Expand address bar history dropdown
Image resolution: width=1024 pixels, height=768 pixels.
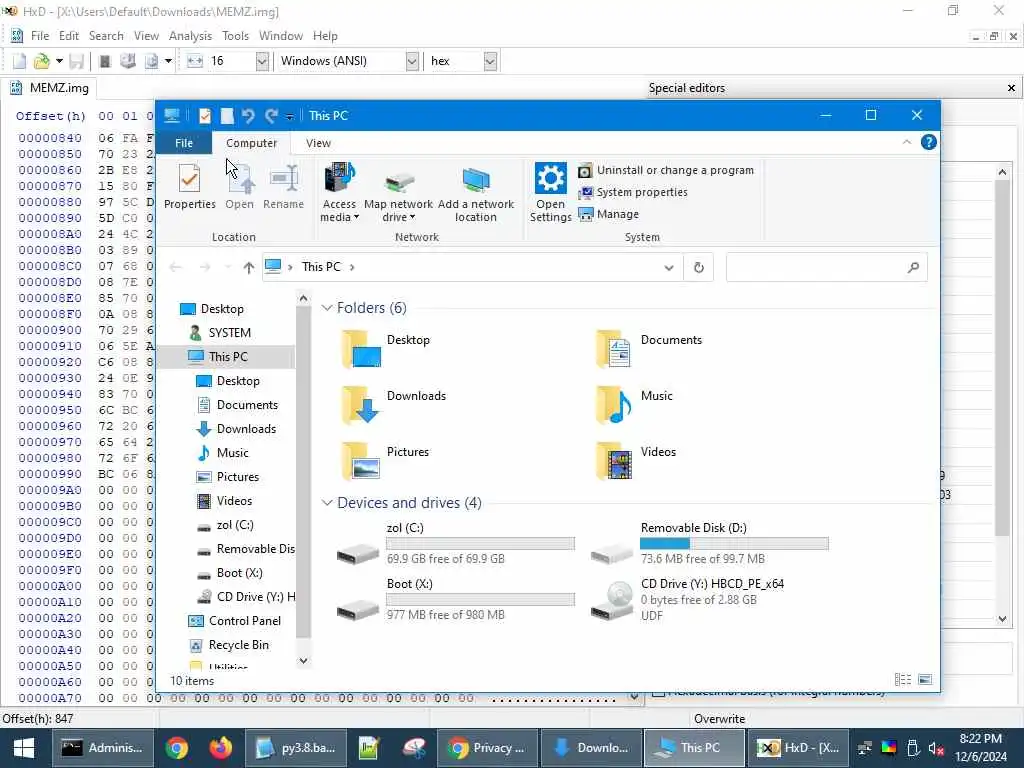[x=669, y=267]
